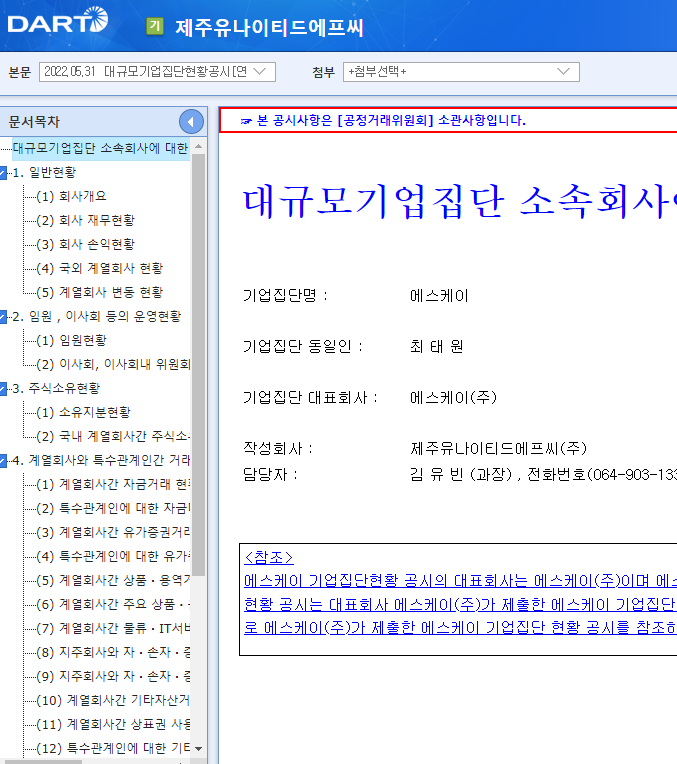The height and width of the screenshot is (764, 677).
Task: Open (8) 지주회사와 자・손자 entry
Action: 113,652
